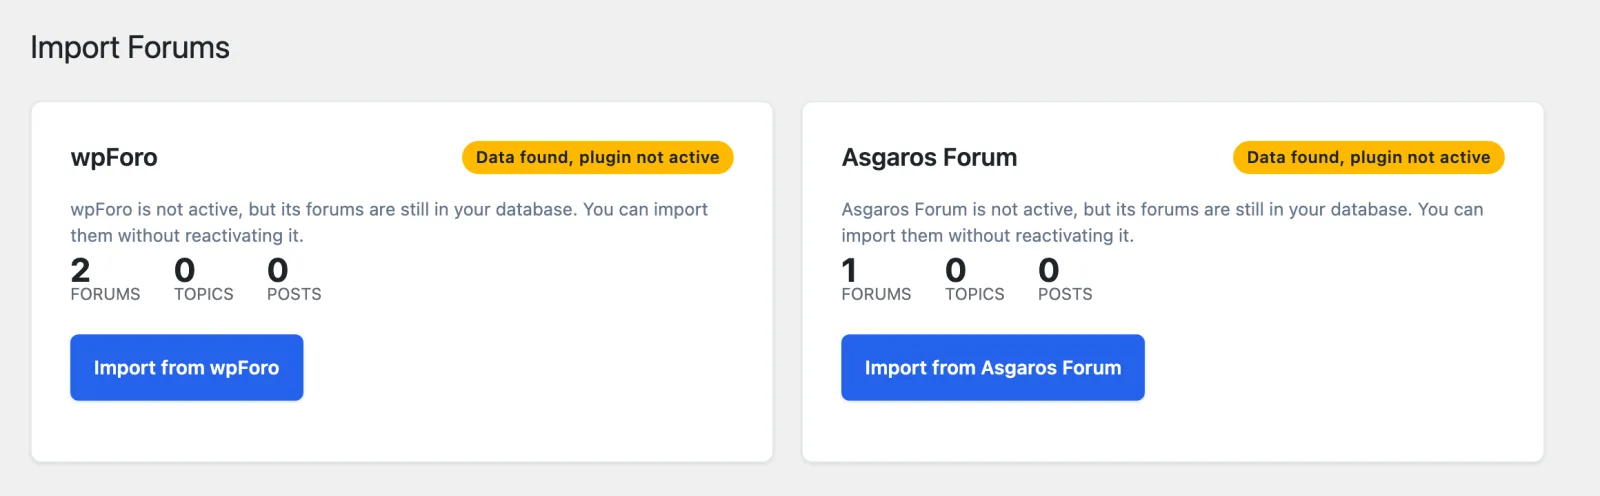Click the wpForo TOPICS label
This screenshot has height=496, width=1600.
pos(204,294)
